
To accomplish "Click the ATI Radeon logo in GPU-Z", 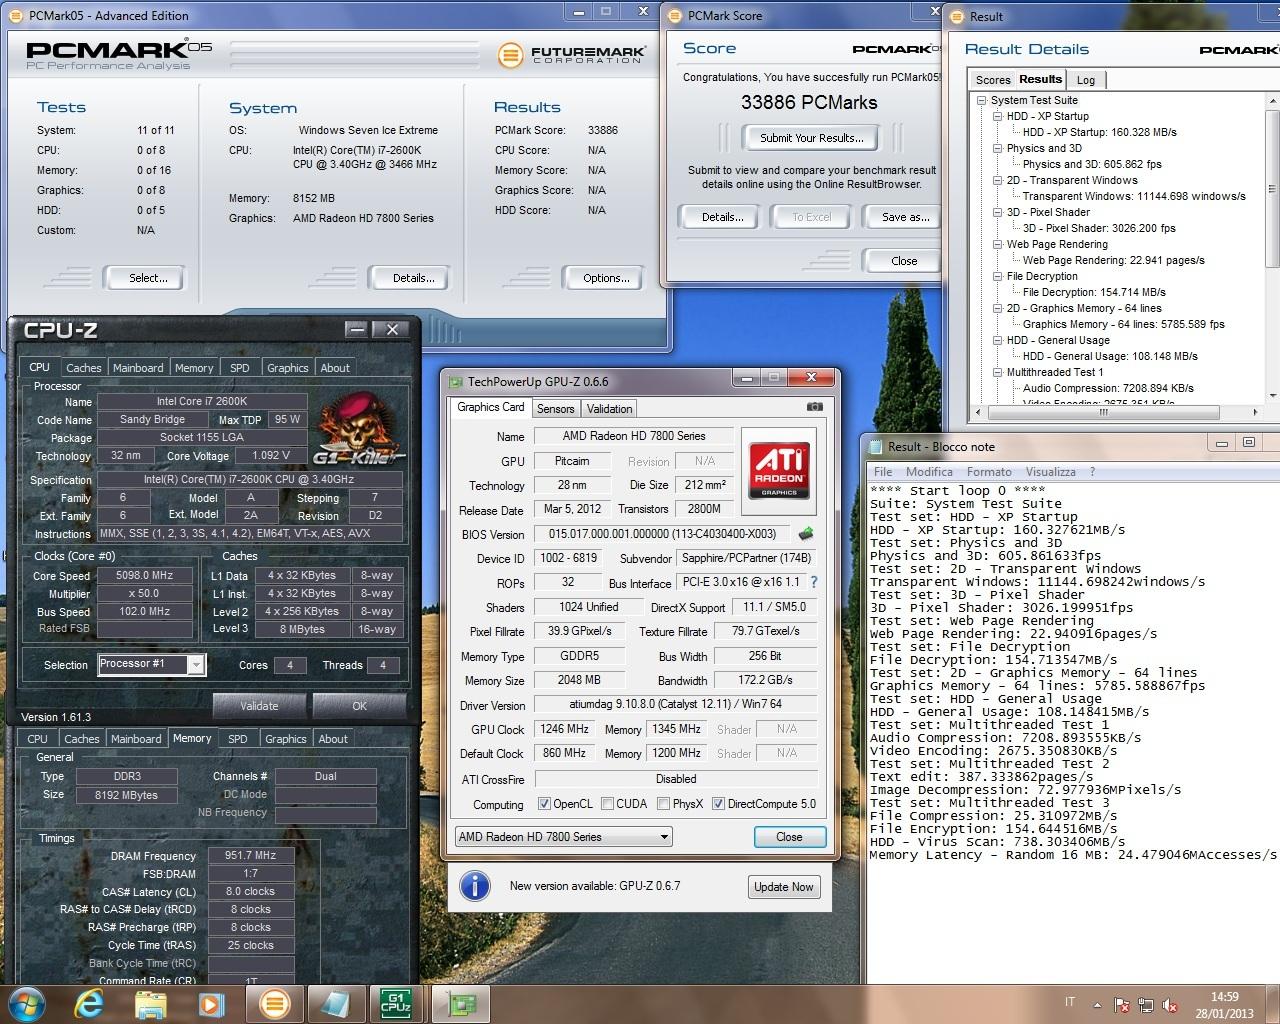I will click(779, 470).
